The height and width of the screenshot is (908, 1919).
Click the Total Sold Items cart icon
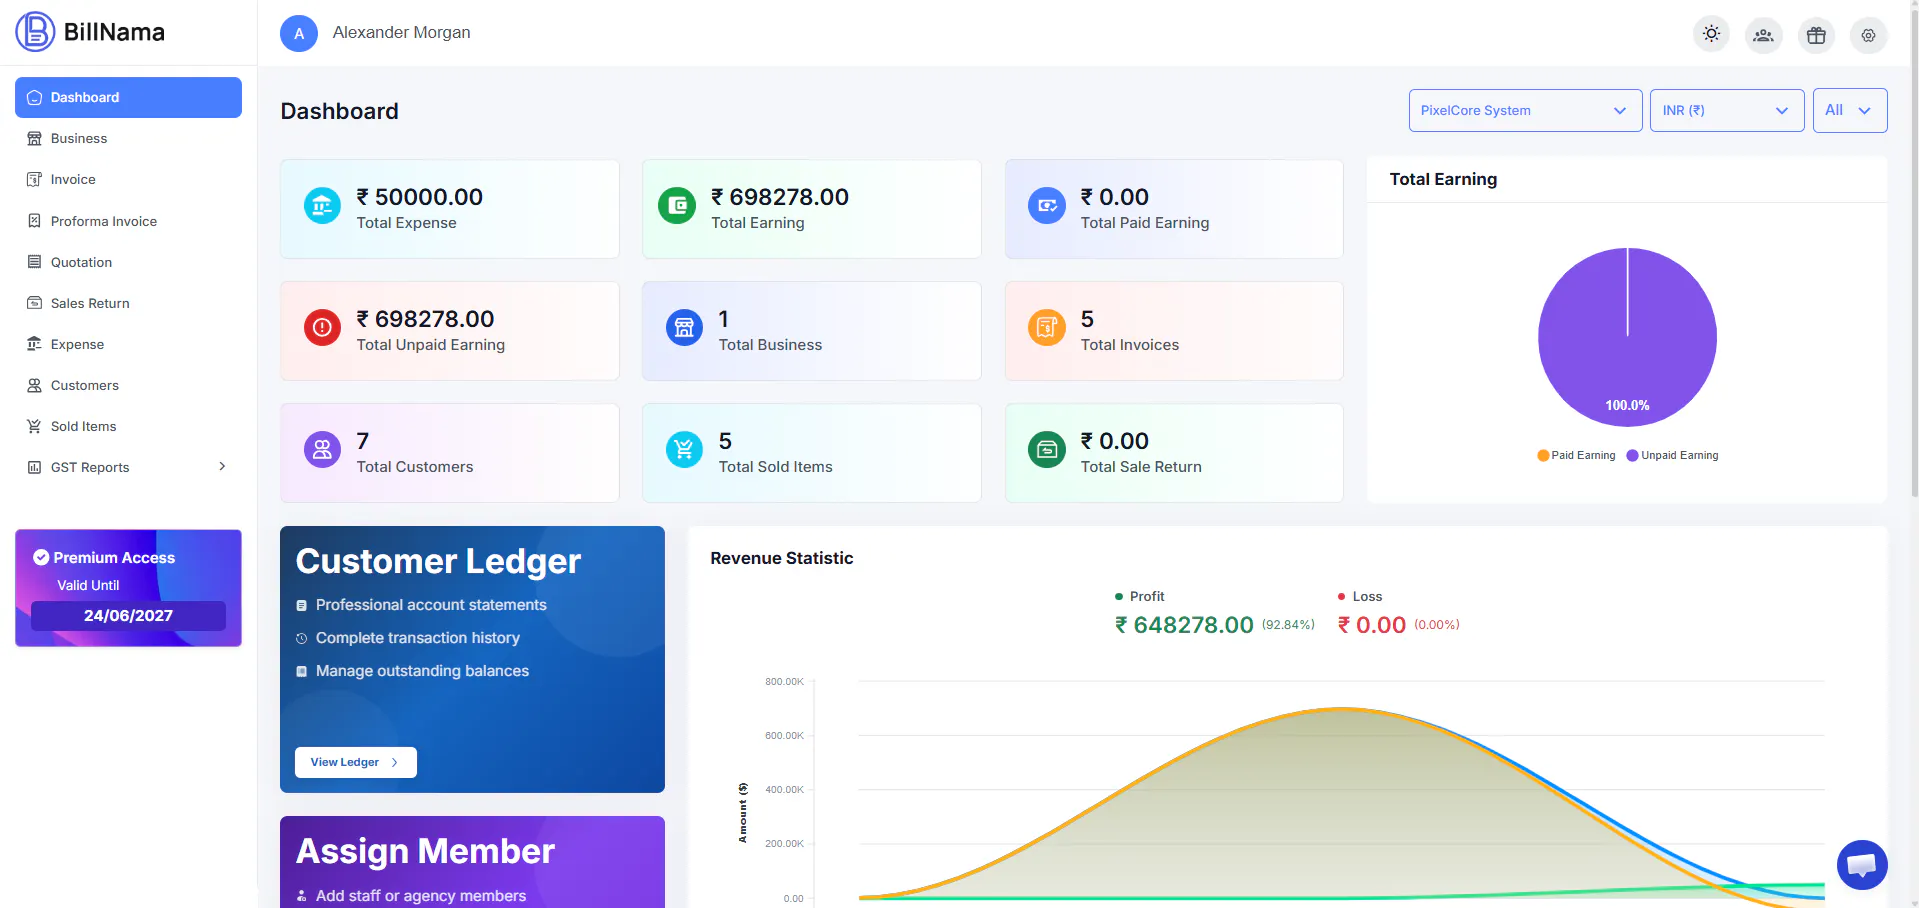pyautogui.click(x=684, y=450)
